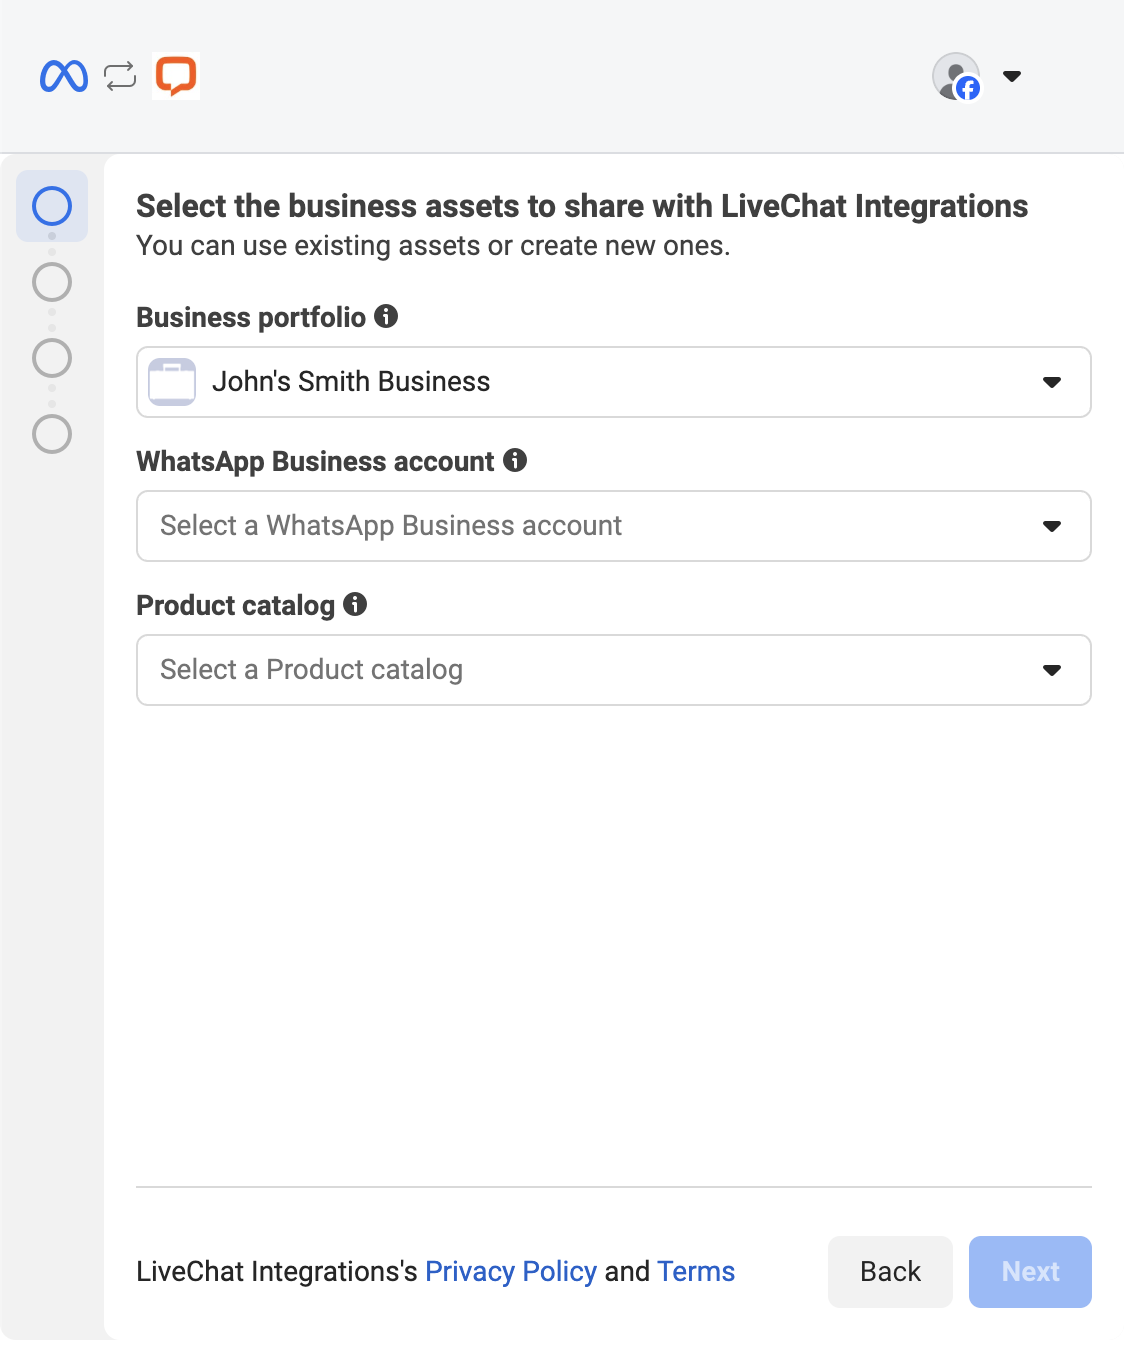Viewport: 1124px width, 1346px height.
Task: Expand the account switcher arrow
Action: point(1012,76)
